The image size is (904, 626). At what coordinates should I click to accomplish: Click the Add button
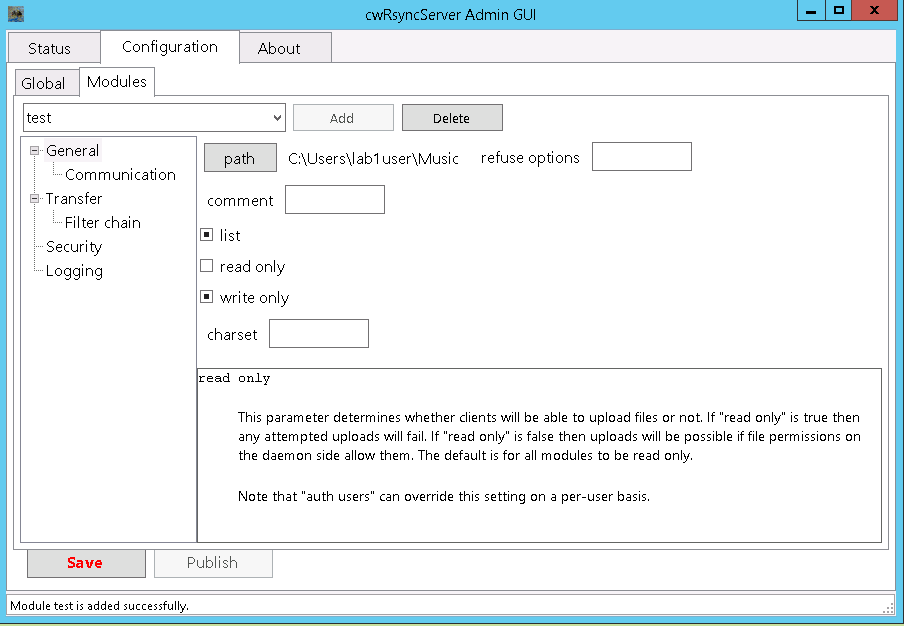pos(343,117)
